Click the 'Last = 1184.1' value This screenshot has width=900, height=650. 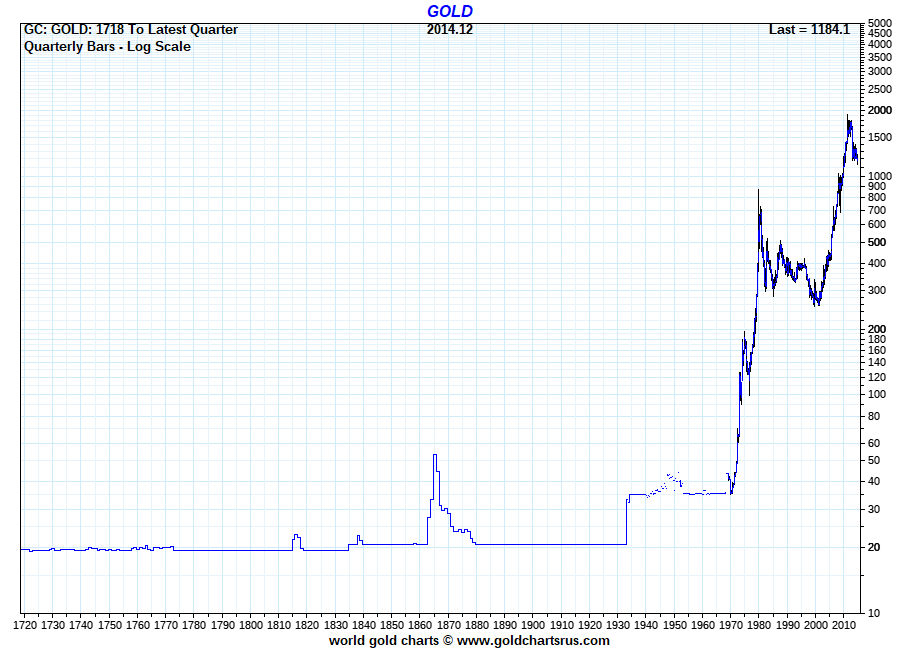(x=809, y=30)
